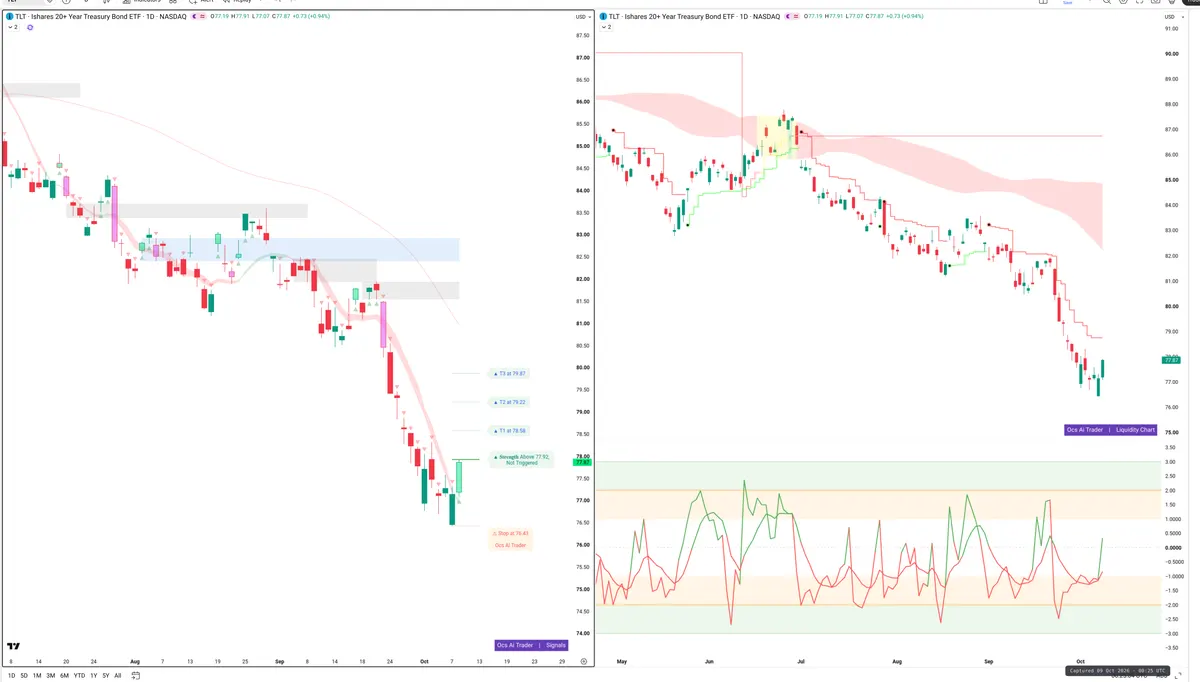Expand the indicator legend in left chart
This screenshot has height=682, width=1200.
coord(13,27)
